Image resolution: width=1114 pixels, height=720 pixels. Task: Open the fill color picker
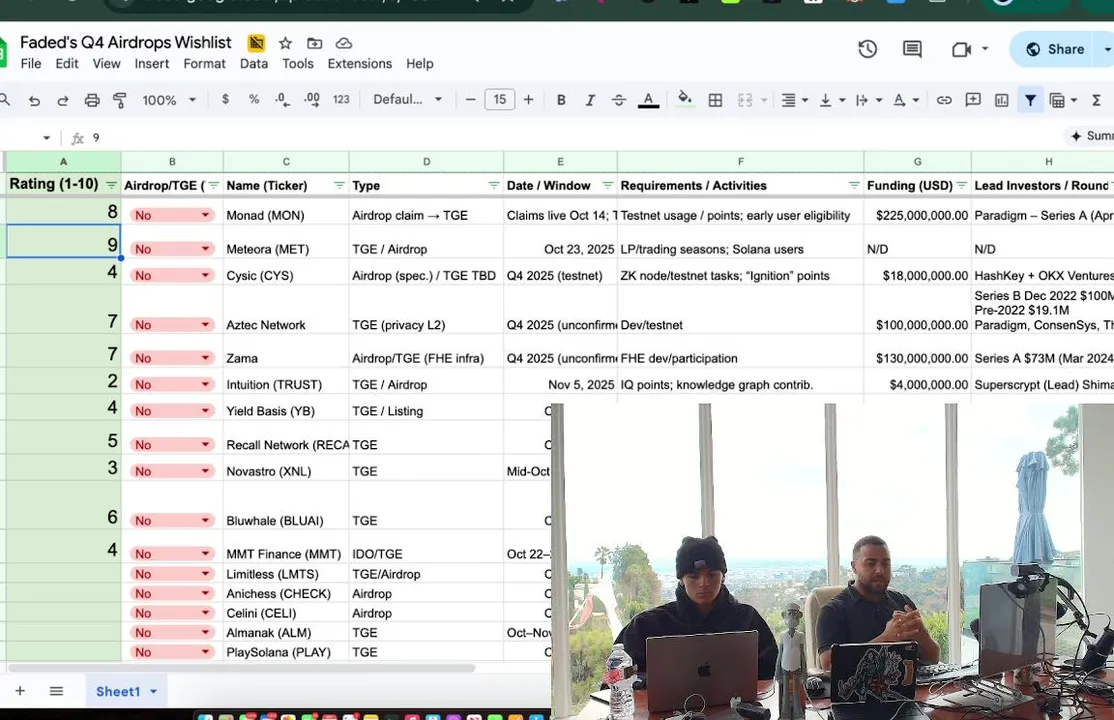684,100
